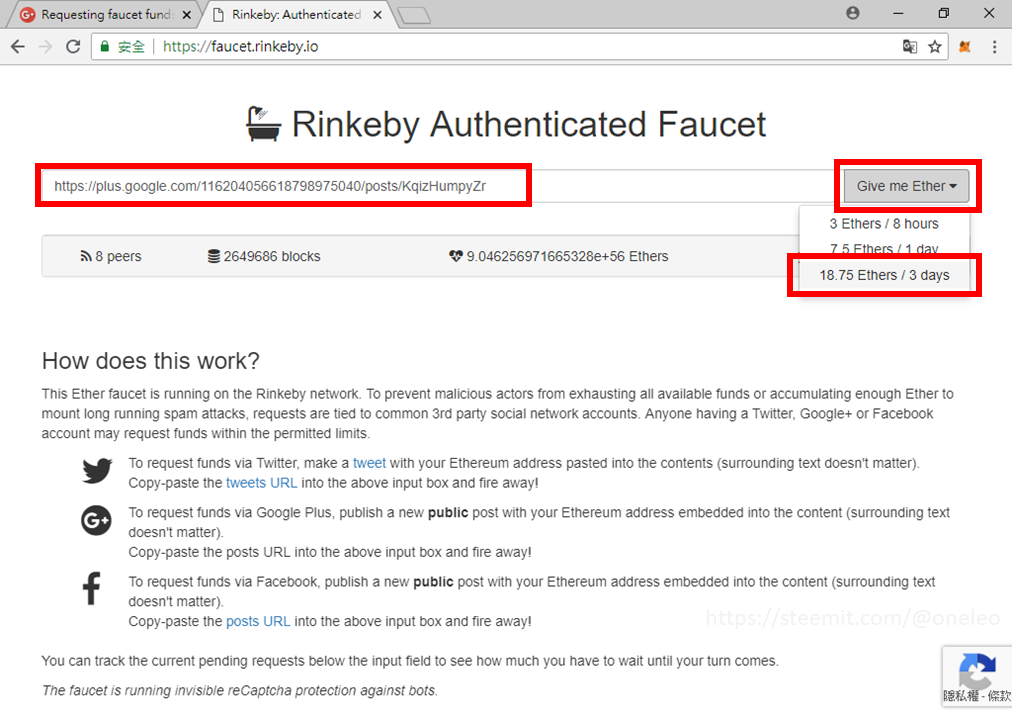Click the Twitter bird icon

(97, 471)
